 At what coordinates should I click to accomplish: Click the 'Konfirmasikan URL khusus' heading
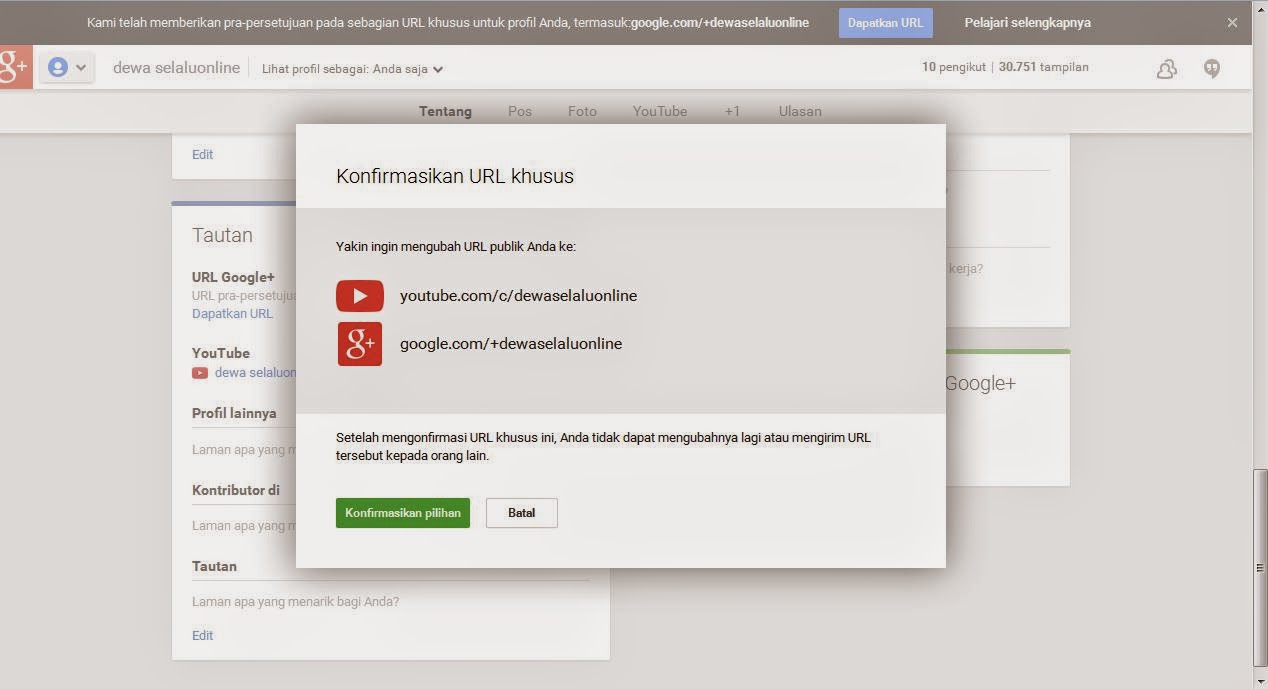455,176
